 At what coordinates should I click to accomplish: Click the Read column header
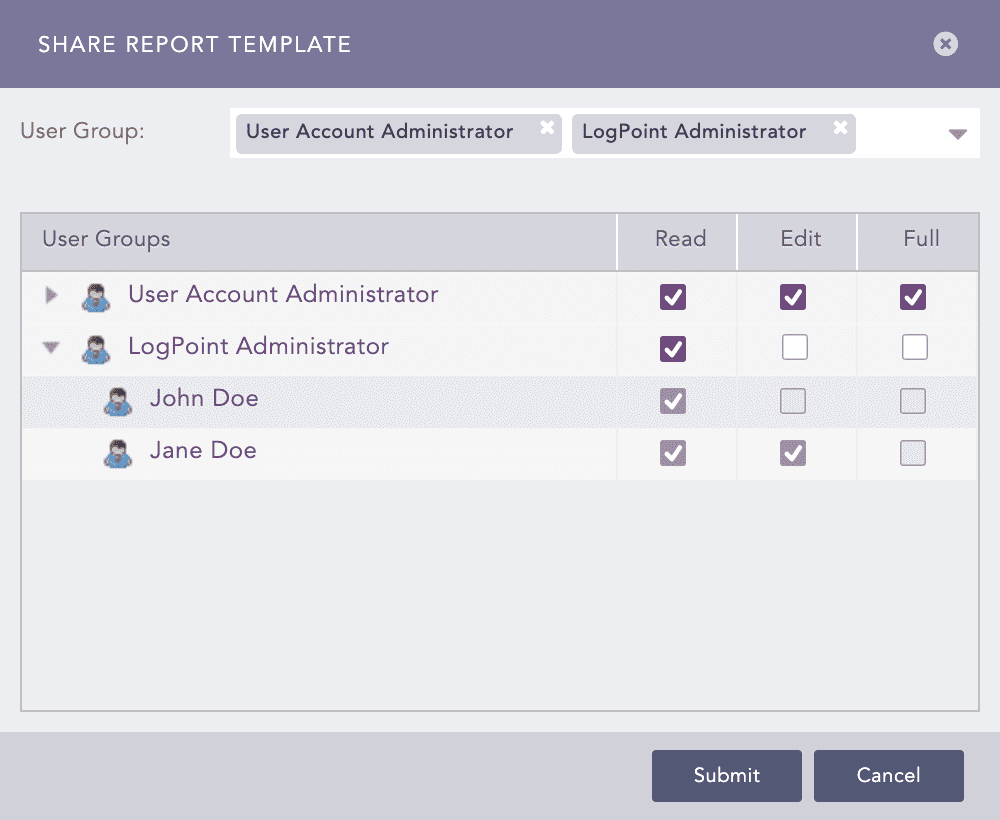(x=679, y=240)
